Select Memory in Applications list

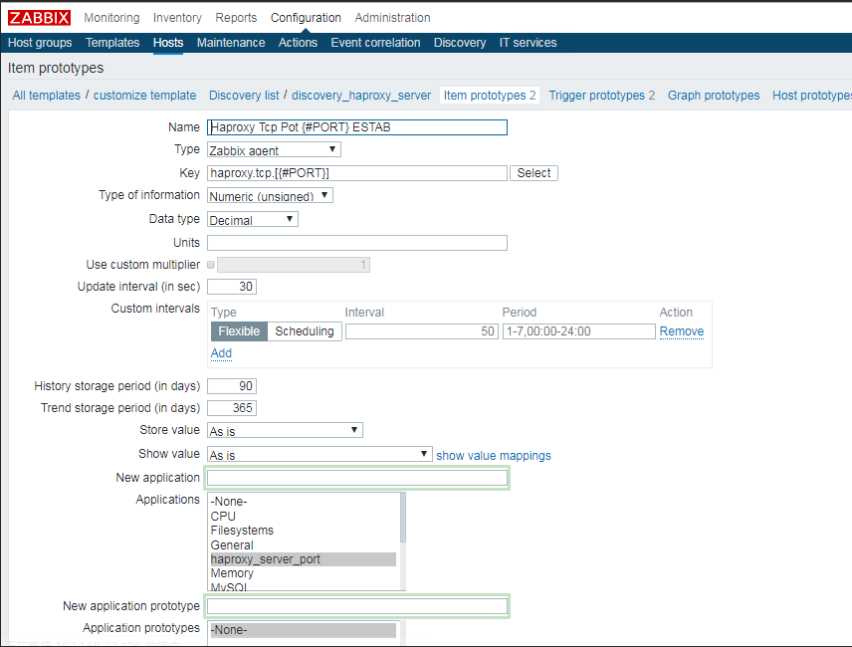point(303,573)
